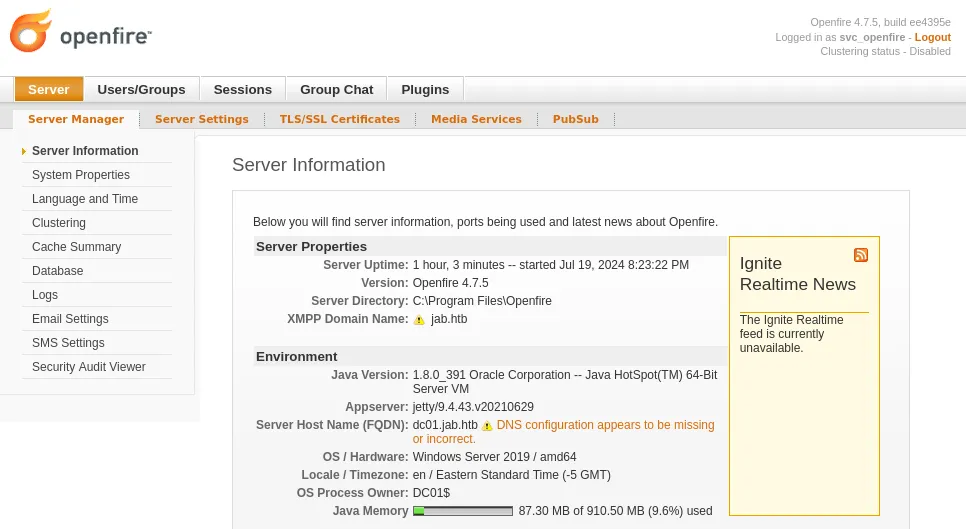Click the Java Version value text
The image size is (966, 529).
(565, 382)
